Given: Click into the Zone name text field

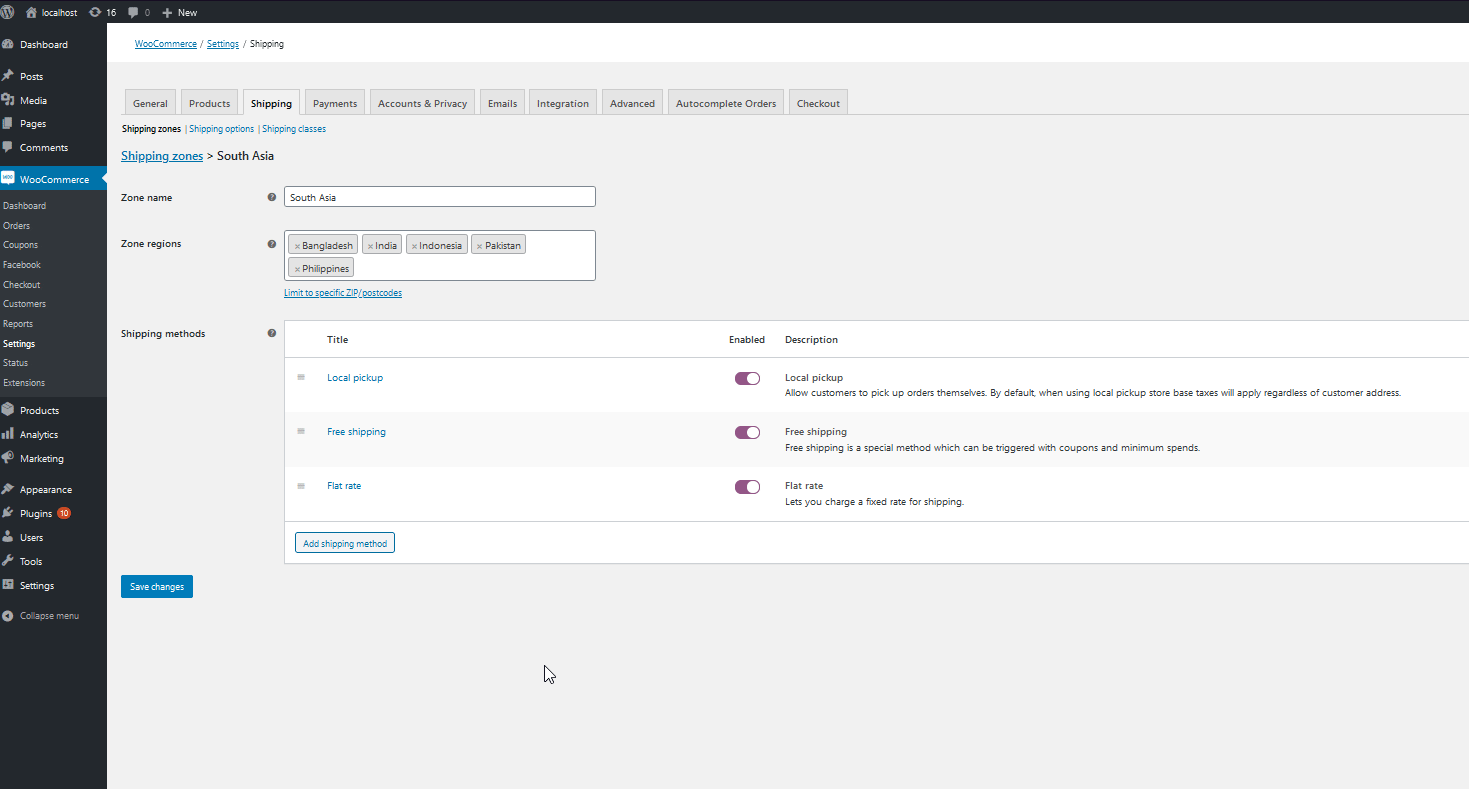Looking at the screenshot, I should [440, 197].
